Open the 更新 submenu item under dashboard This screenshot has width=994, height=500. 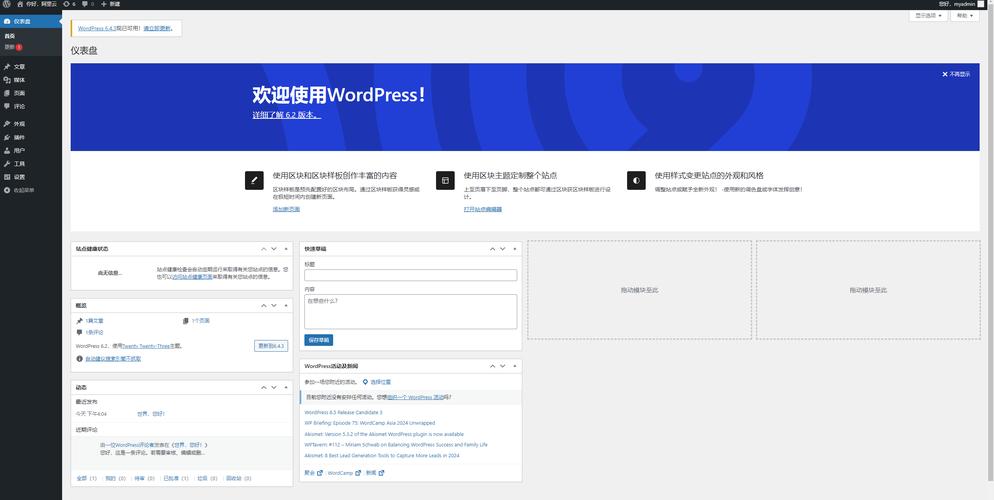10,47
